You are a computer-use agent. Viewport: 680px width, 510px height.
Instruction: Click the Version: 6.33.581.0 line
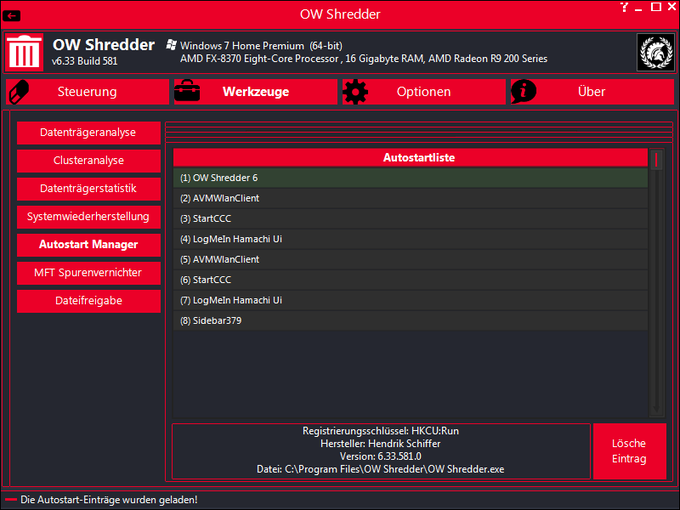(x=380, y=456)
